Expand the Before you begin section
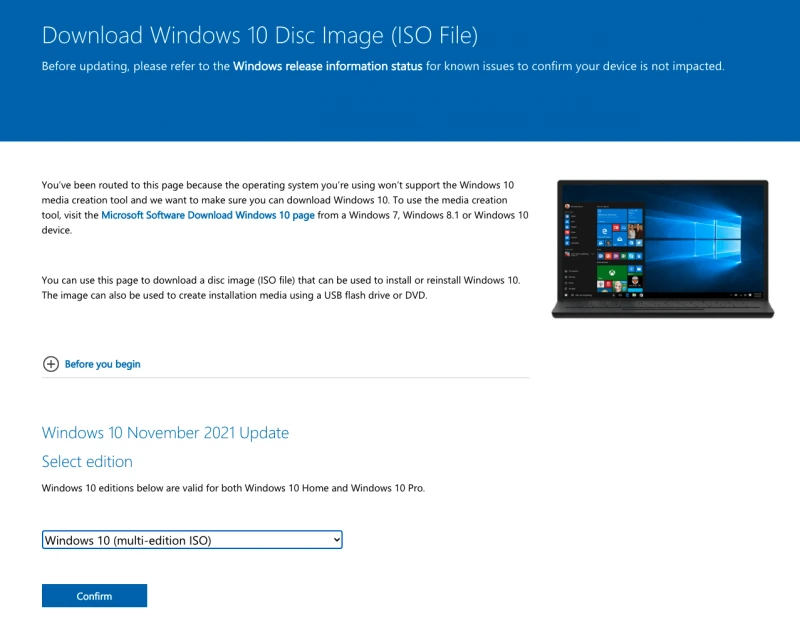The height and width of the screenshot is (626, 800). [102, 364]
